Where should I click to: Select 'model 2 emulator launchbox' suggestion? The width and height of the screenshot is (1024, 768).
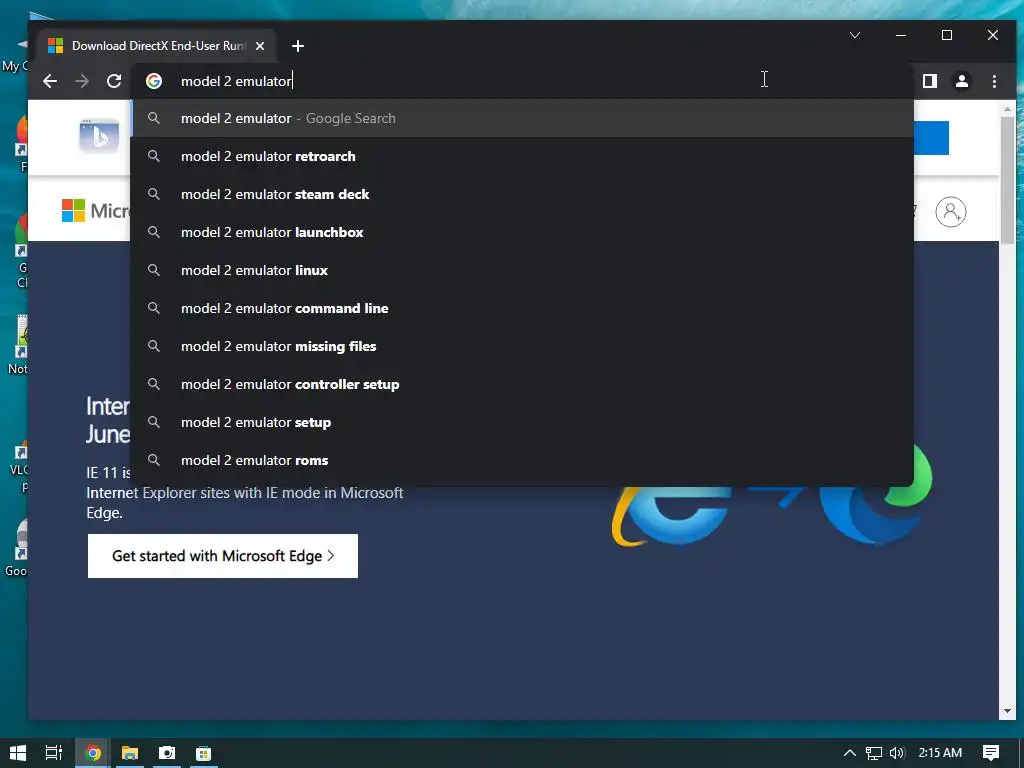point(522,232)
